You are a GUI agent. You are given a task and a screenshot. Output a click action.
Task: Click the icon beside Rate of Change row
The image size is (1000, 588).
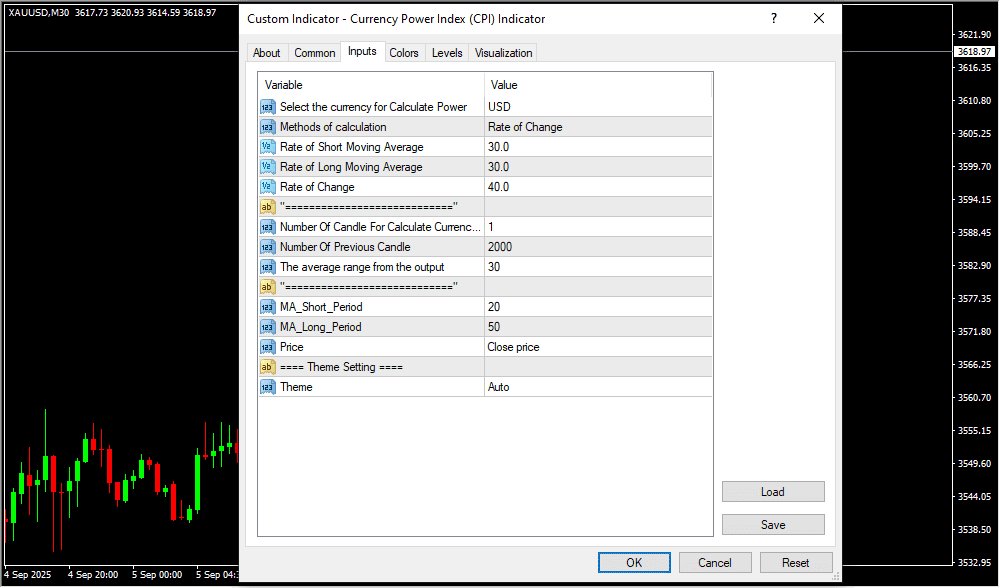pos(267,187)
